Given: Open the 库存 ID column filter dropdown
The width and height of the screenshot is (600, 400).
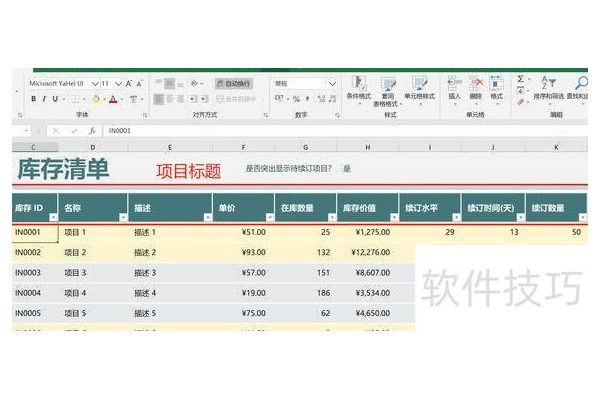Looking at the screenshot, I should [53, 217].
